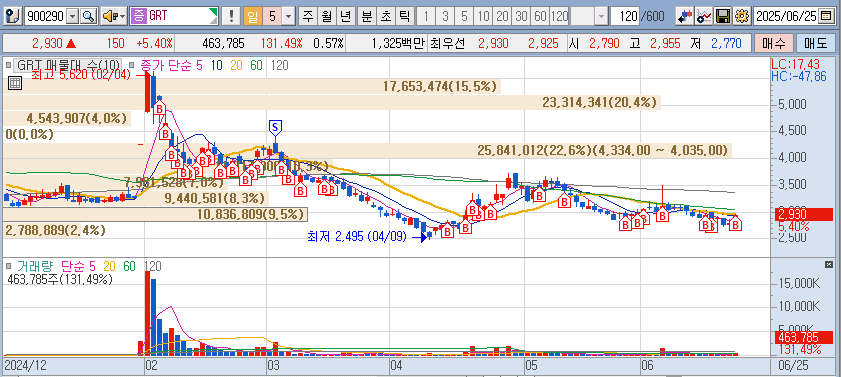Click the 최고 5,620 (02/04) high label
Image resolution: width=841 pixels, height=377 pixels.
80,75
